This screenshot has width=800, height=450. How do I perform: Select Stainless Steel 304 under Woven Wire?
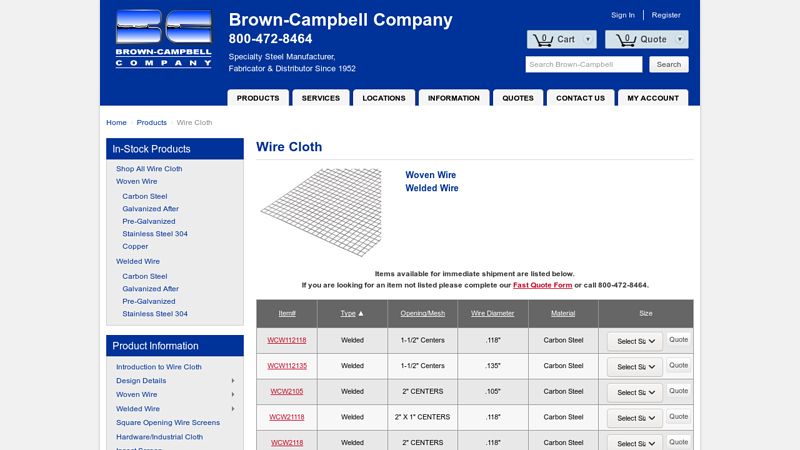(x=155, y=234)
